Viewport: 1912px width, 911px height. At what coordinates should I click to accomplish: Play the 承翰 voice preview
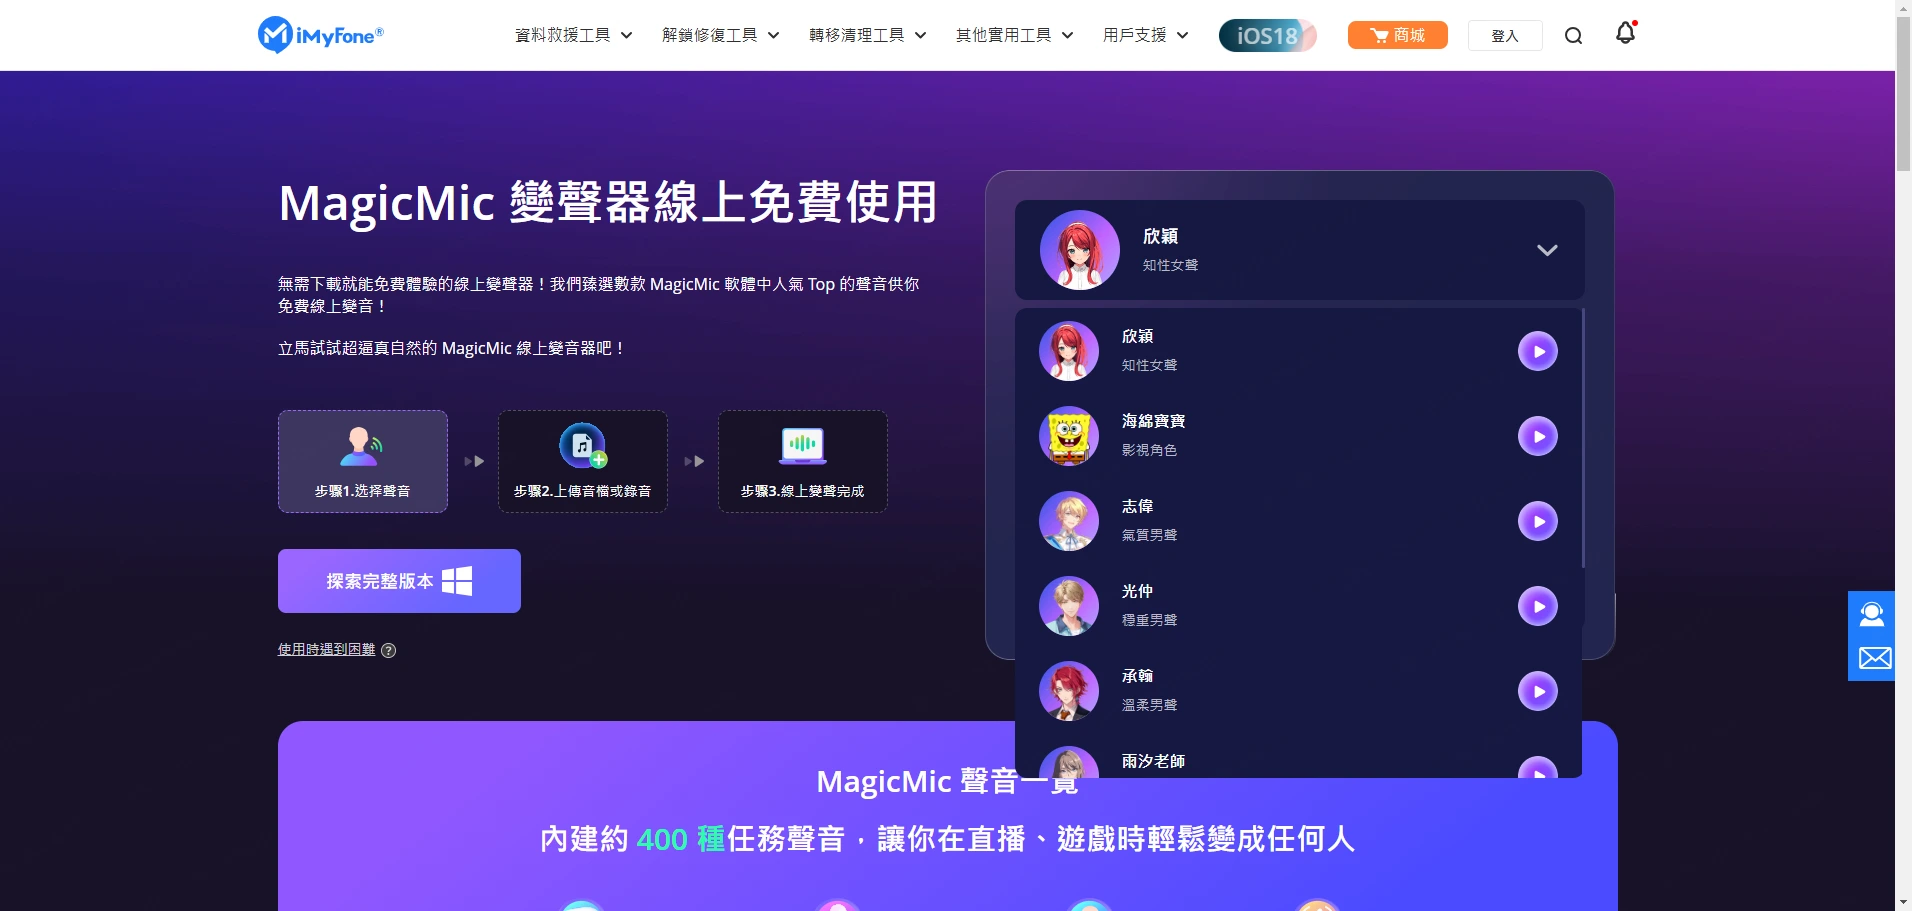1538,691
